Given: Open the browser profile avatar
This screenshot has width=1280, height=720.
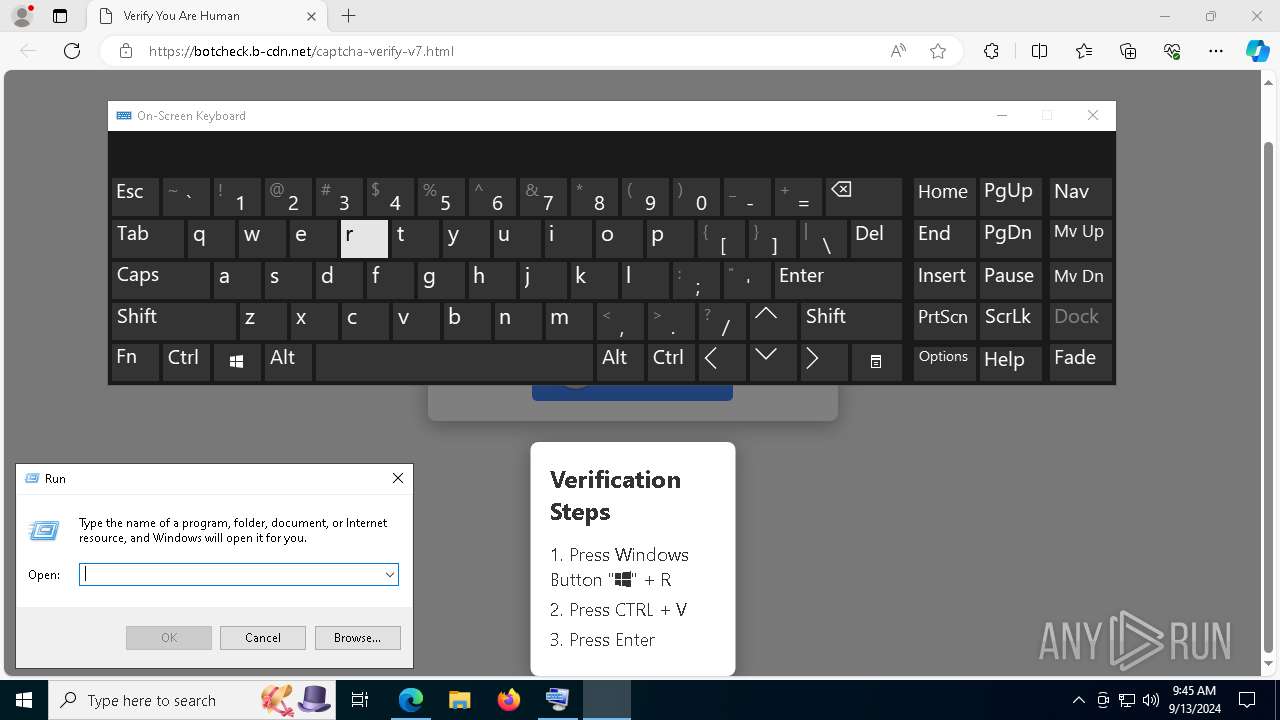Looking at the screenshot, I should tap(21, 16).
